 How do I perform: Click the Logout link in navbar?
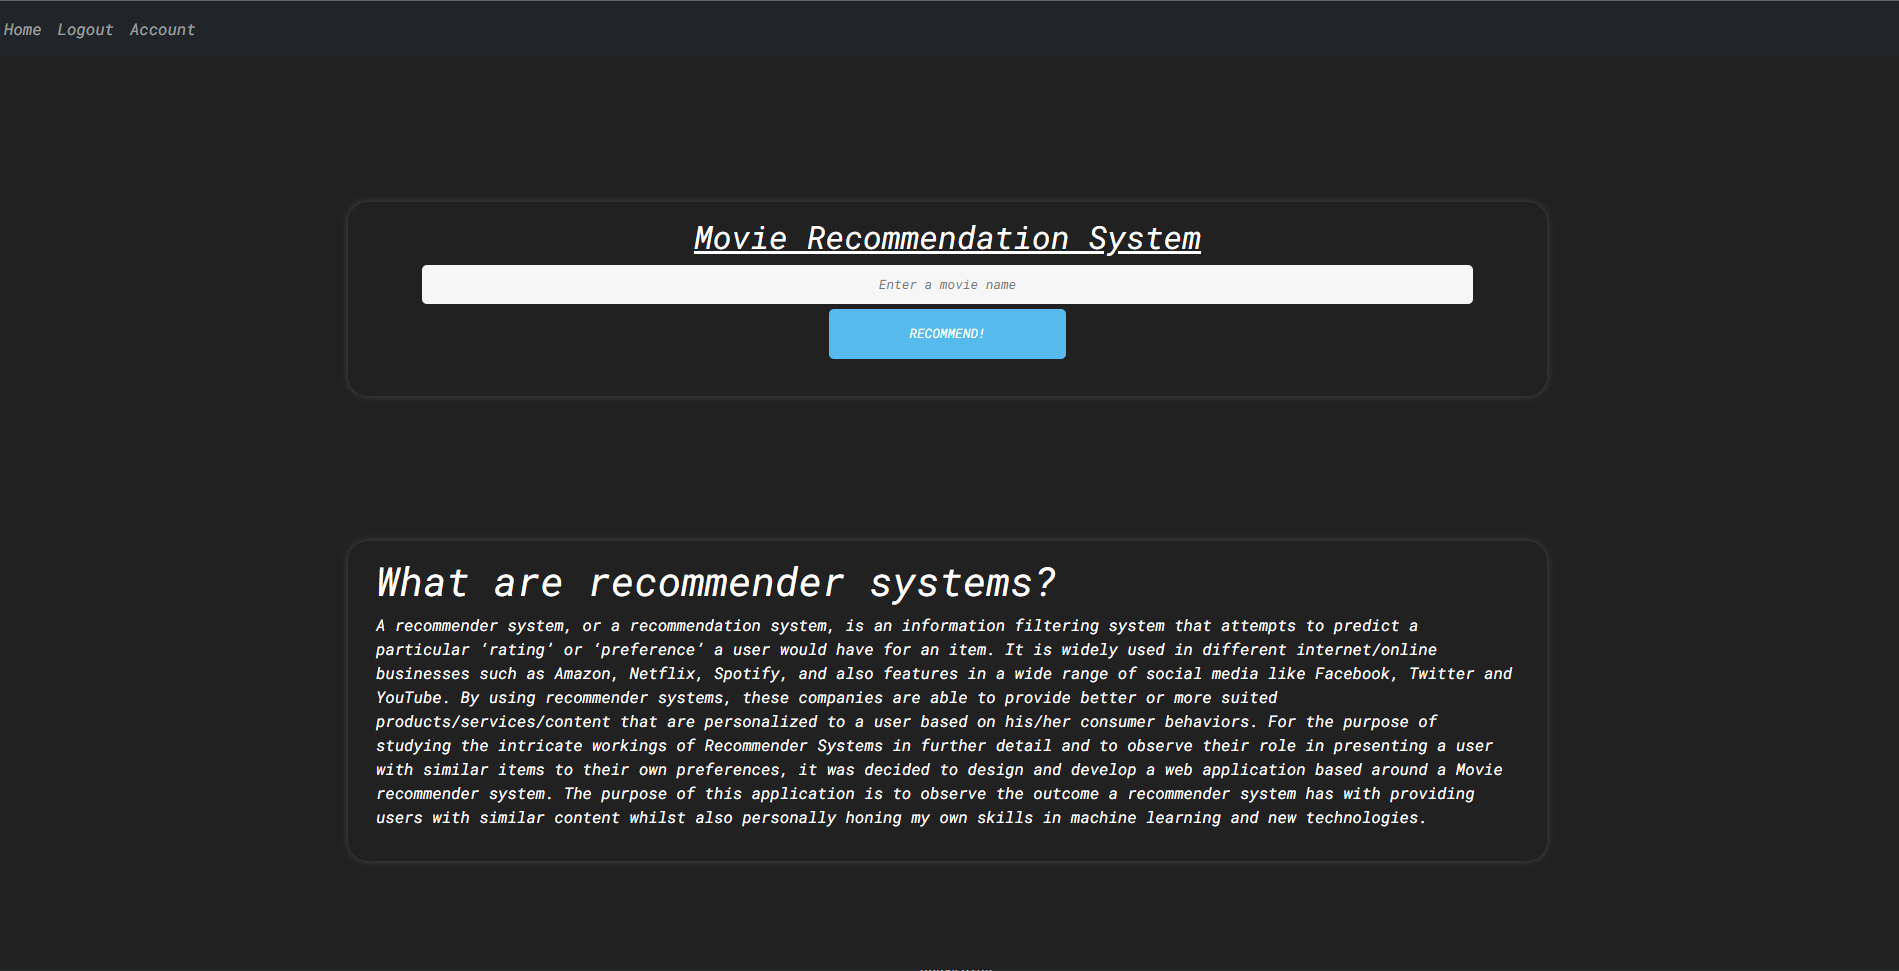tap(85, 30)
